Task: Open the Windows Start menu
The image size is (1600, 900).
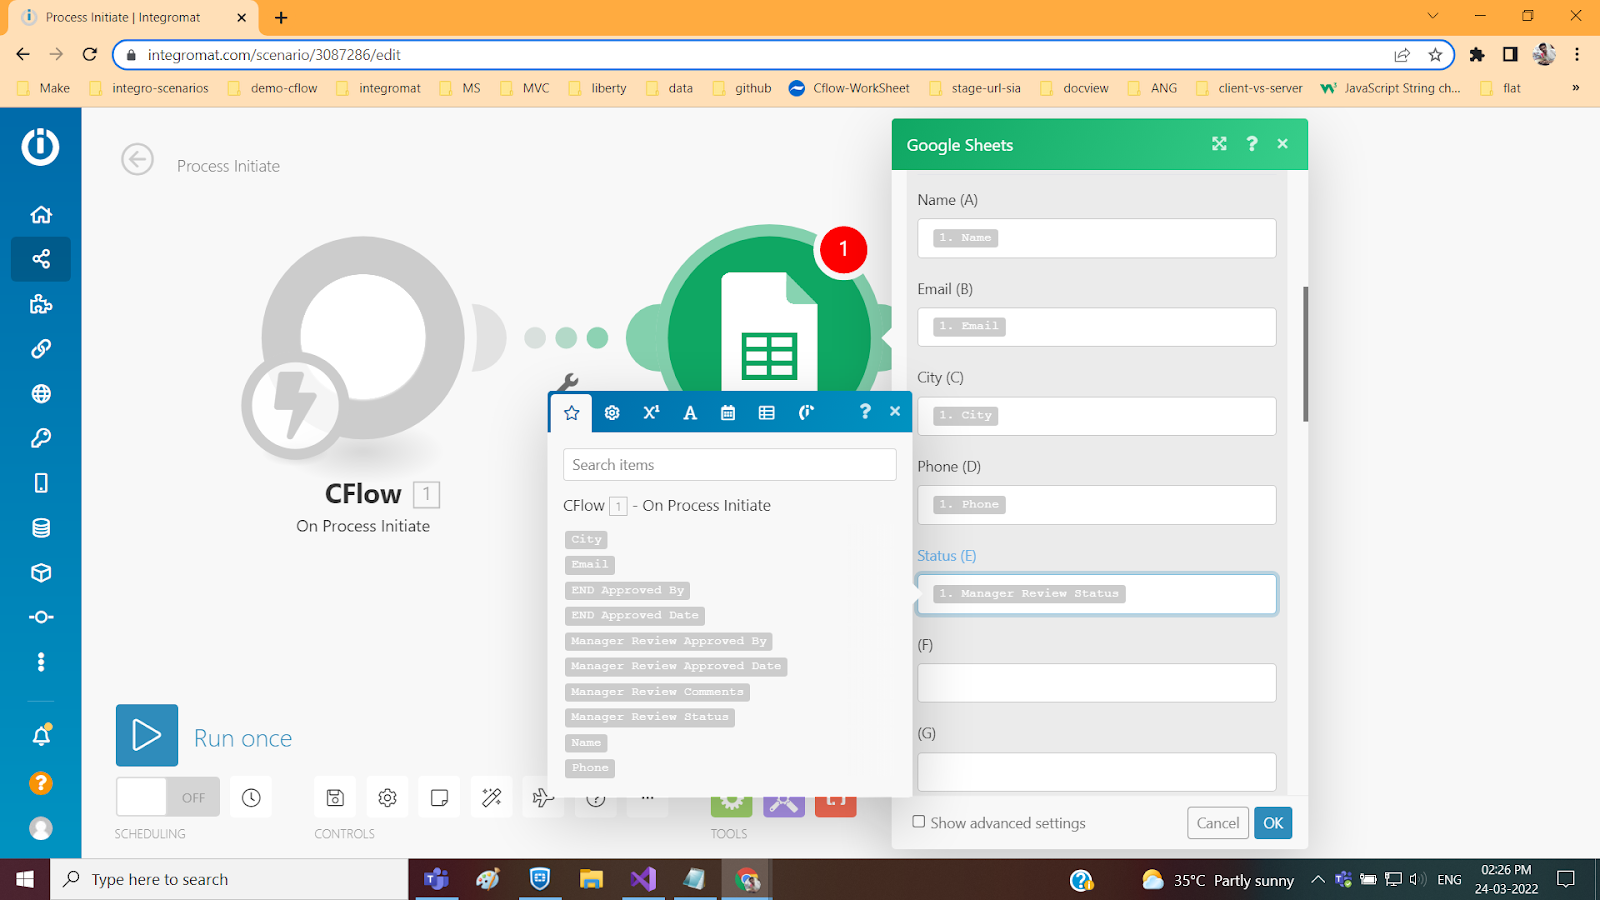Action: click(x=25, y=879)
